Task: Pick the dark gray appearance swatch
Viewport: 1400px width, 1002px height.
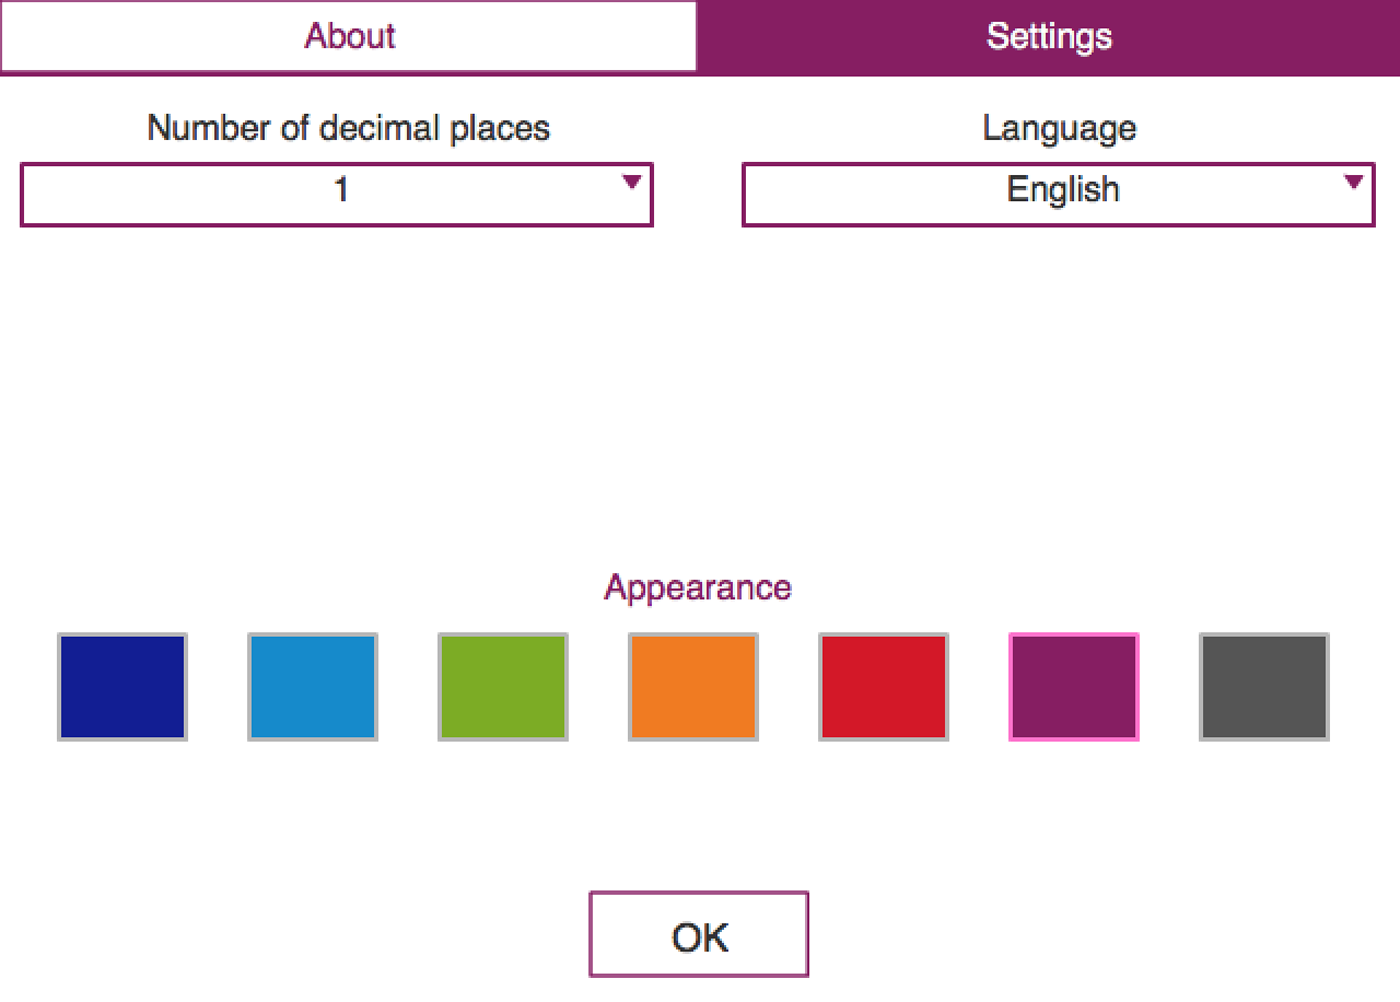Action: (1264, 687)
